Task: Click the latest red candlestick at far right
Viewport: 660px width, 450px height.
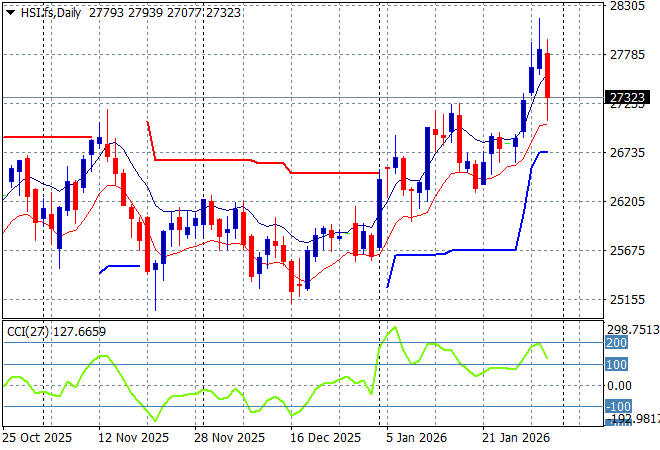Action: coord(548,76)
